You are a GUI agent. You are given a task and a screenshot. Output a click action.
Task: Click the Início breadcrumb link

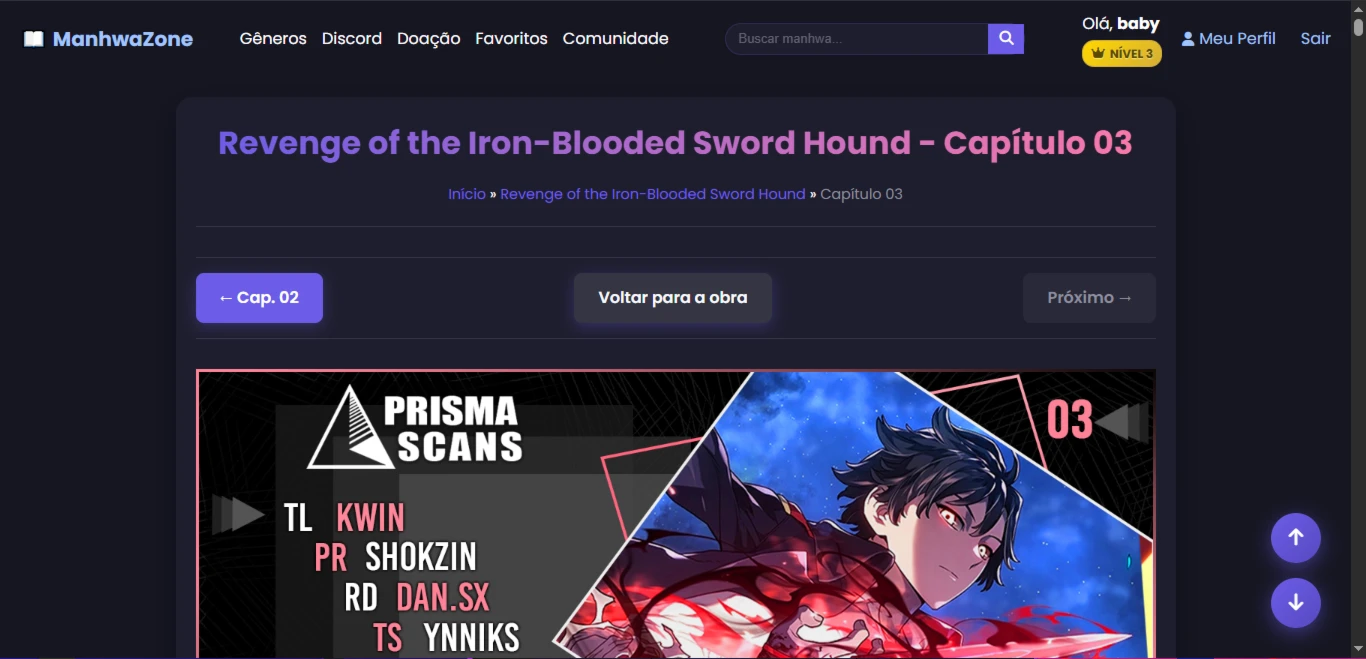(x=467, y=194)
